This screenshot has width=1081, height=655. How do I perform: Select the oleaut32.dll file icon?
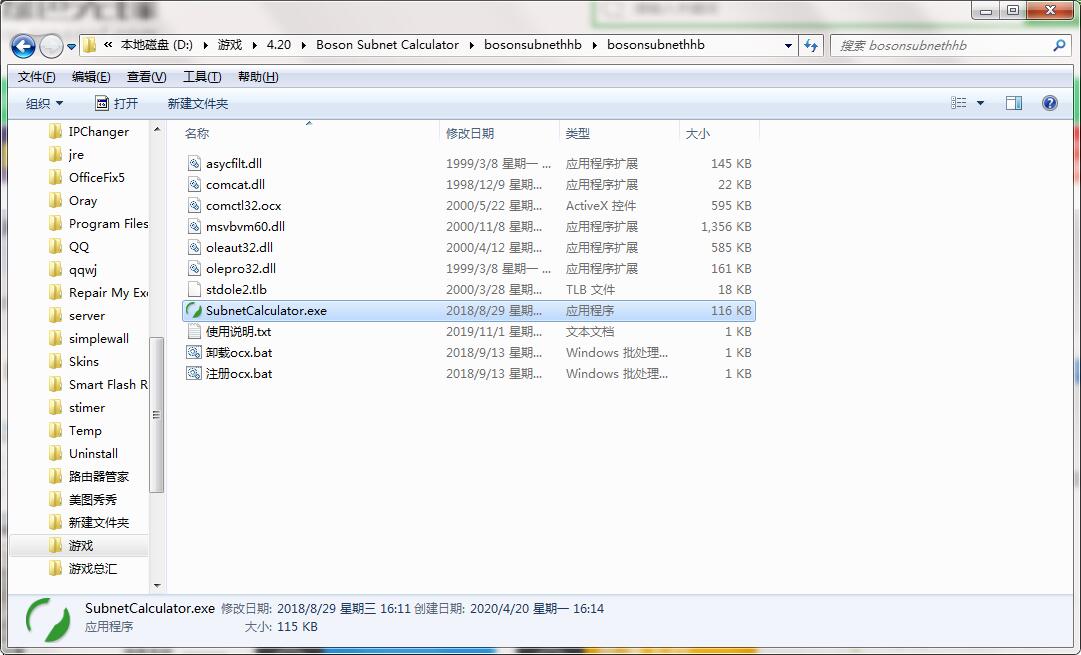tap(194, 248)
